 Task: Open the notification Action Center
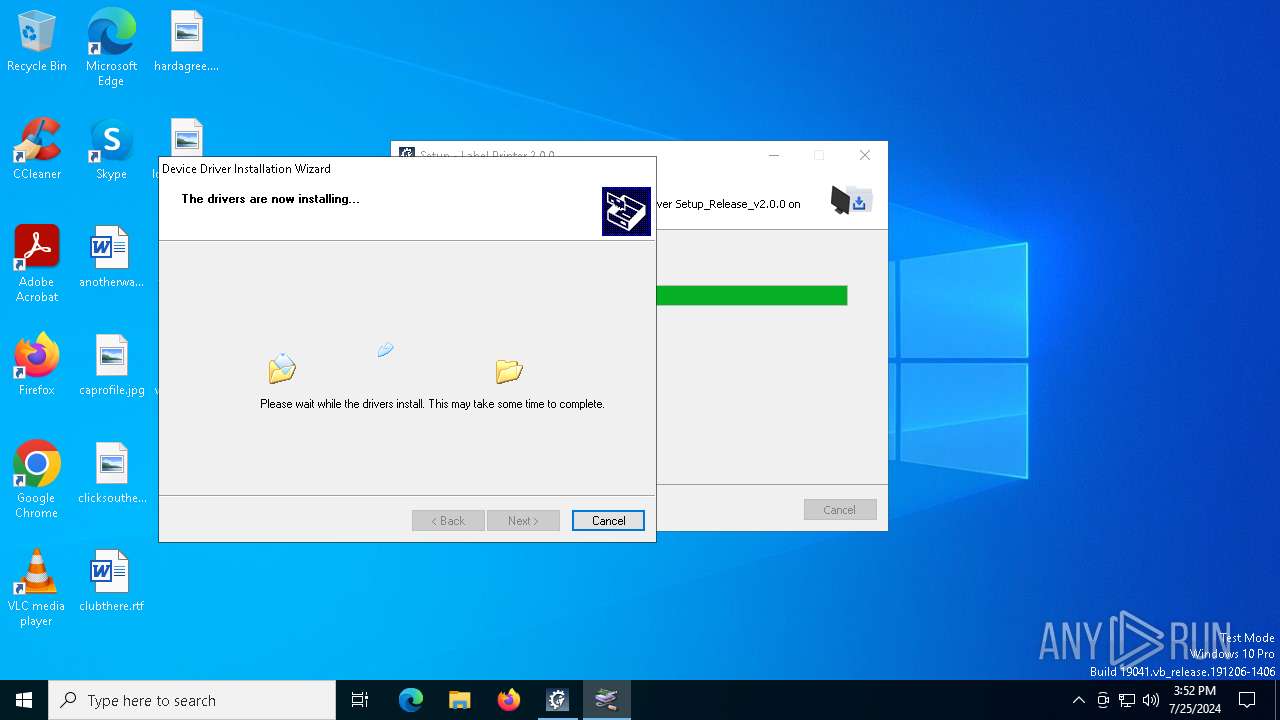click(1247, 700)
